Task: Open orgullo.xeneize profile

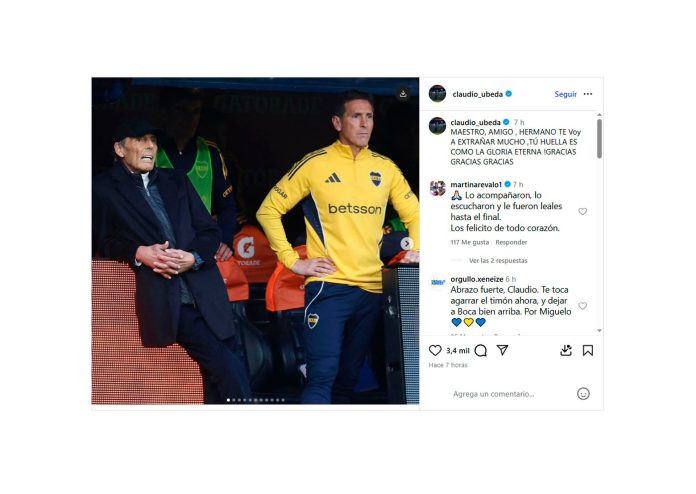Action: [x=477, y=279]
